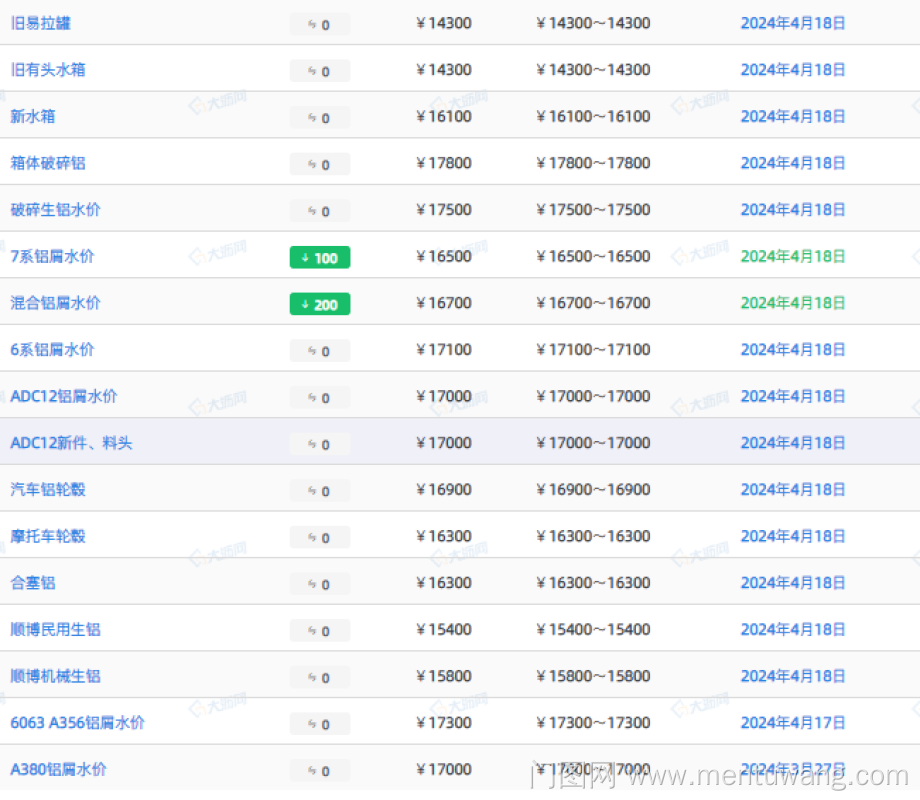Click the green down 100 badge
Image resolution: width=920 pixels, height=800 pixels.
click(320, 258)
